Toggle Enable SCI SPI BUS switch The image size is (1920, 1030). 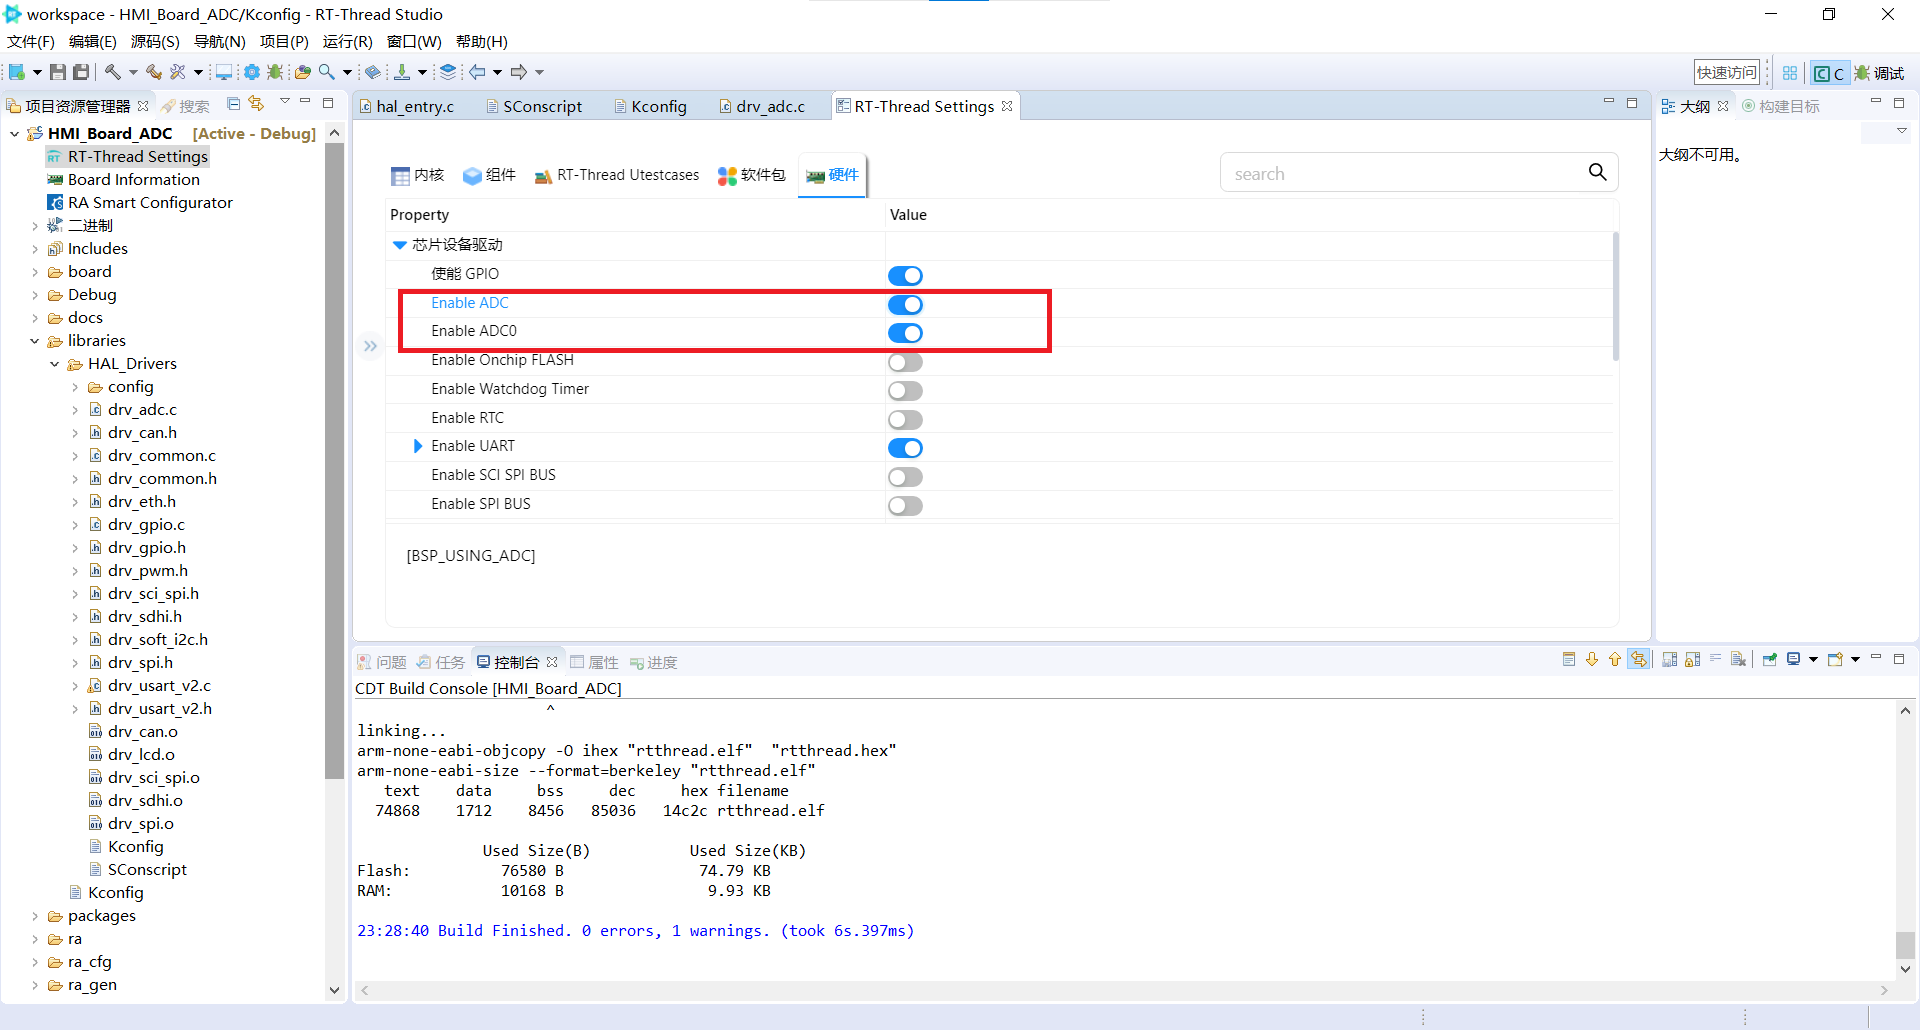(x=905, y=477)
